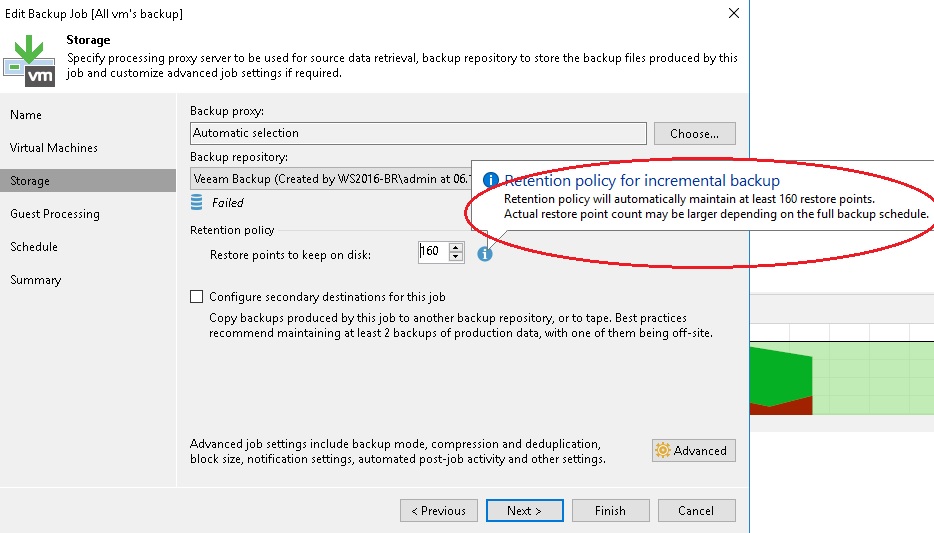
Task: Click the Storage VM wizard icon
Action: [29, 61]
